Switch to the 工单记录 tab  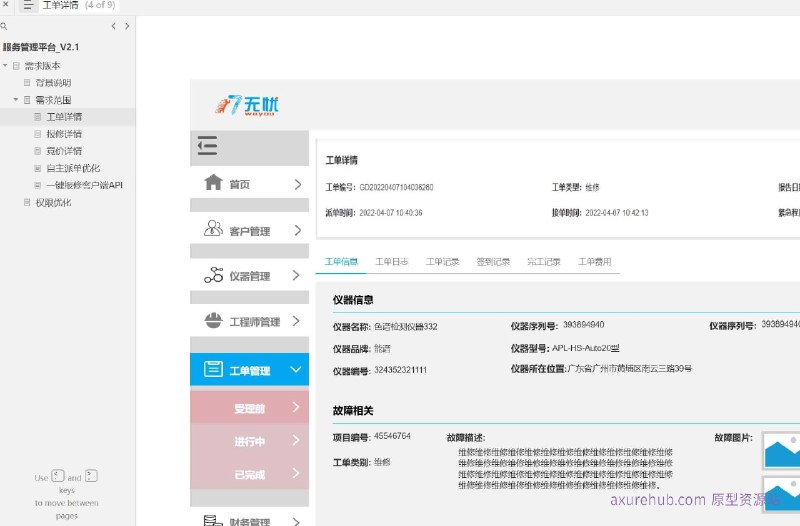(x=442, y=262)
